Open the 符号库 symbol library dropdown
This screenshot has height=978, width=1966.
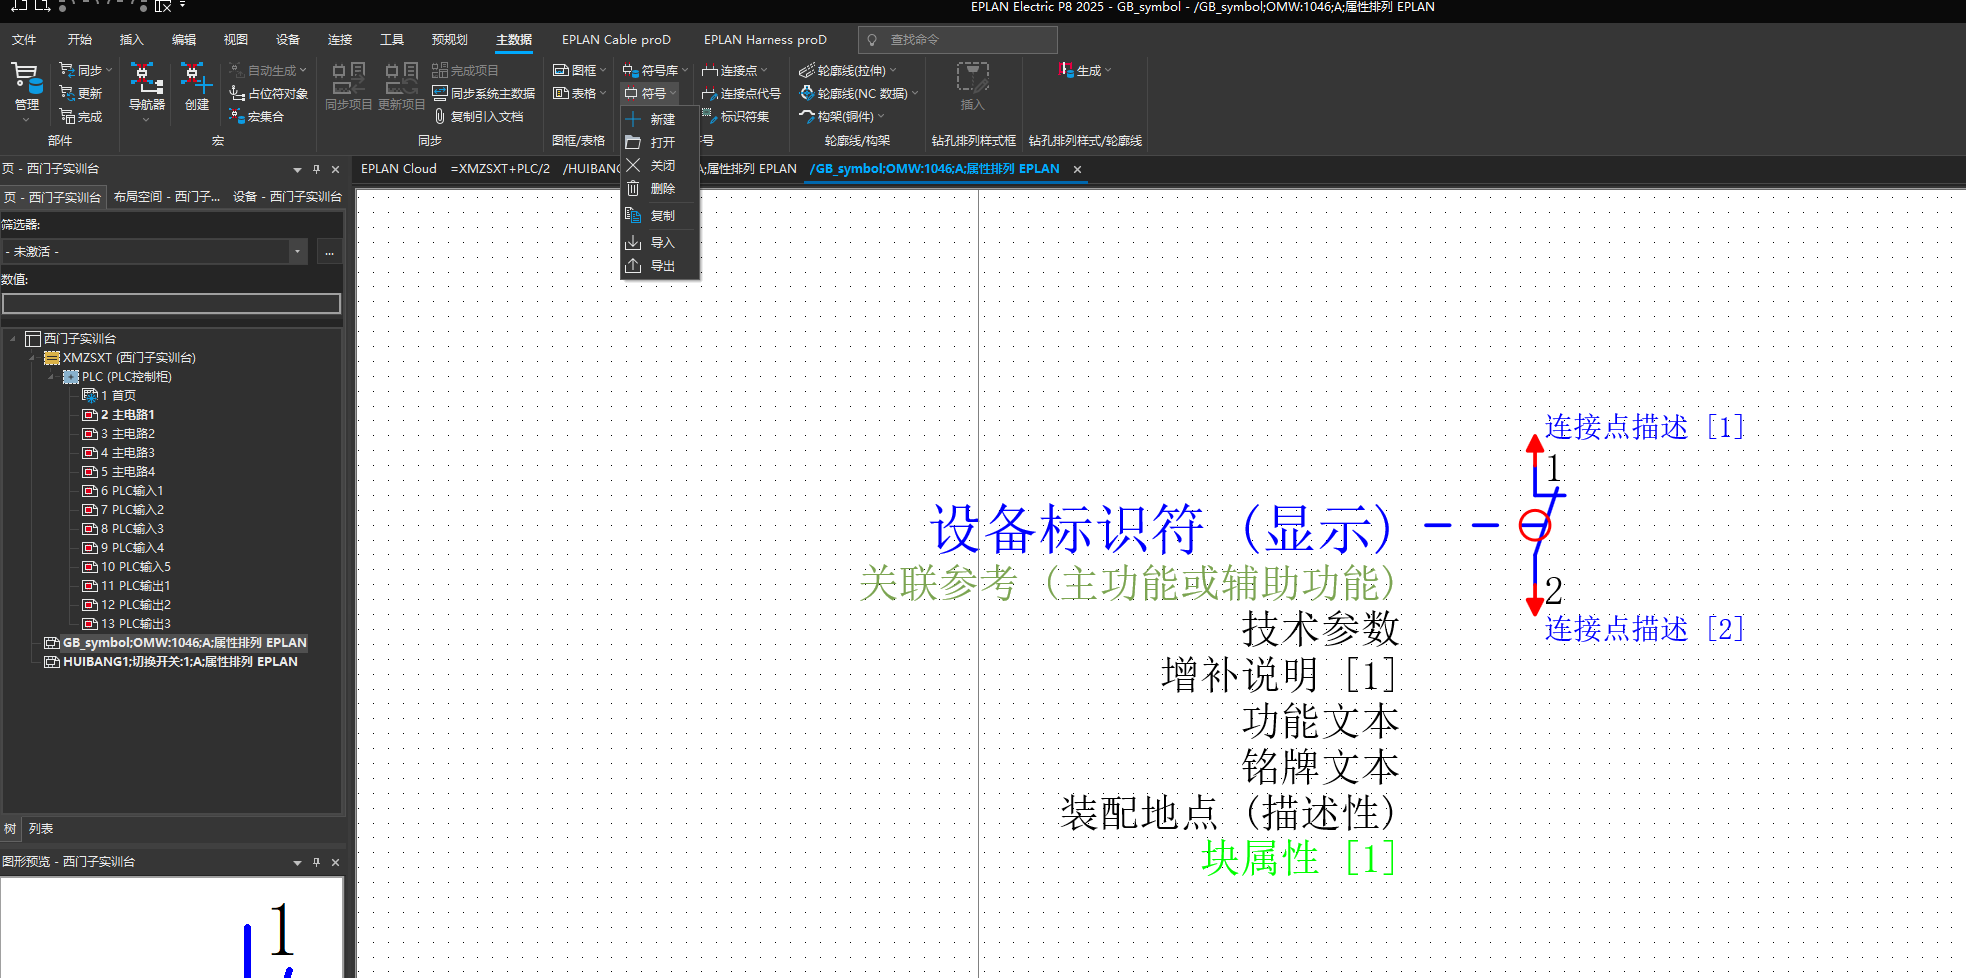tap(655, 70)
